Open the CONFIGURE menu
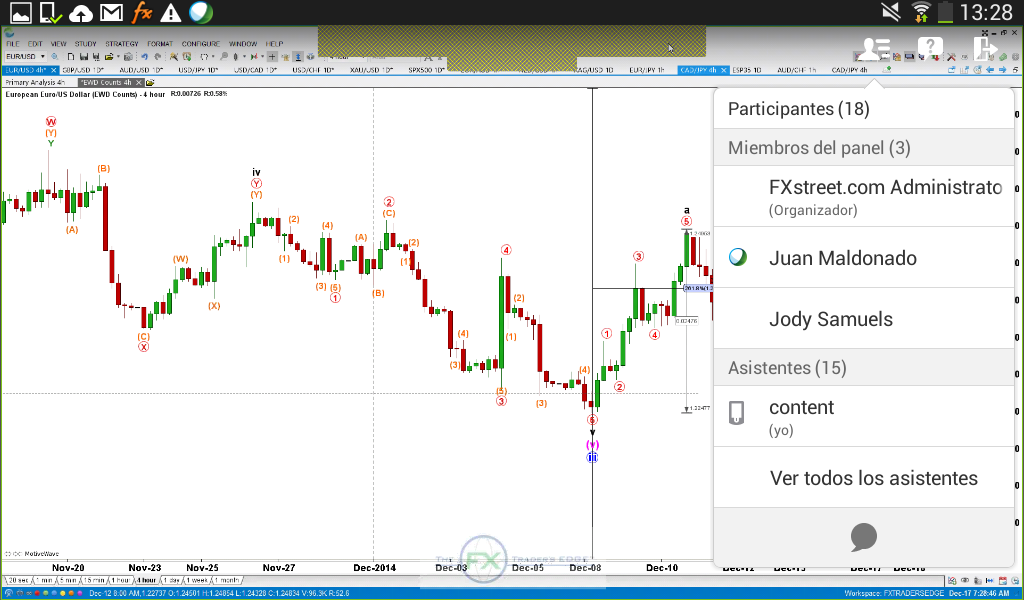The height and width of the screenshot is (600, 1024). 201,44
